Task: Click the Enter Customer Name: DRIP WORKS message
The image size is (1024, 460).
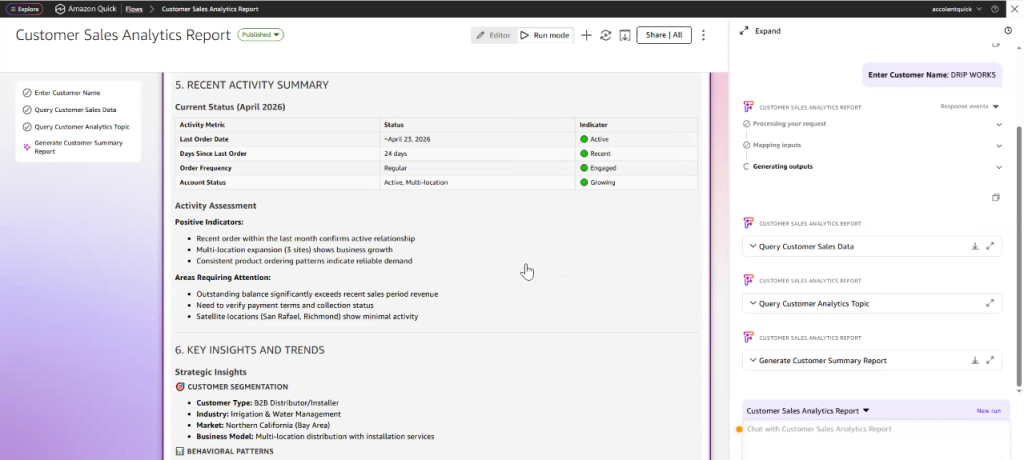Action: tap(931, 75)
